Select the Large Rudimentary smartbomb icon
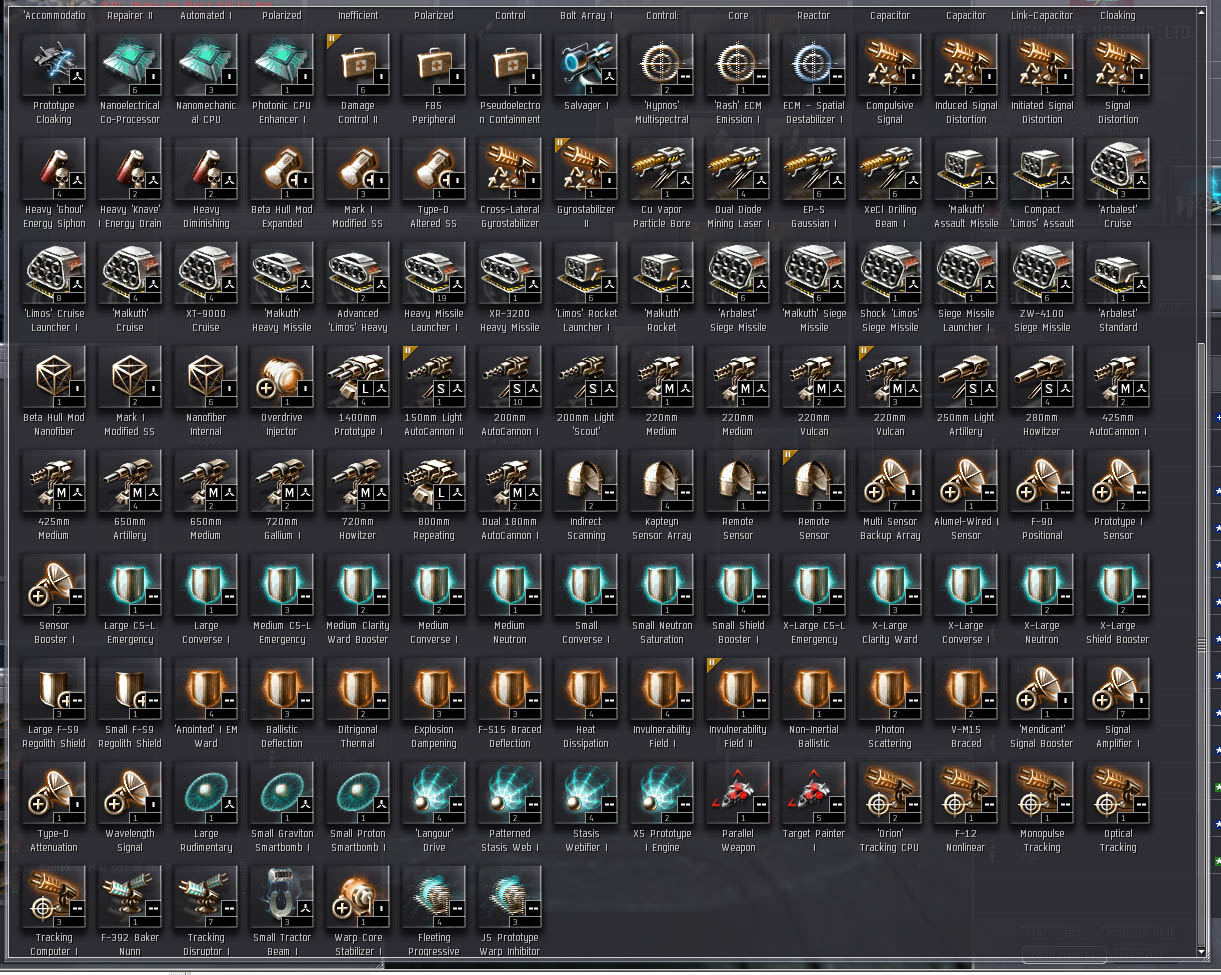1221x975 pixels. tap(206, 794)
